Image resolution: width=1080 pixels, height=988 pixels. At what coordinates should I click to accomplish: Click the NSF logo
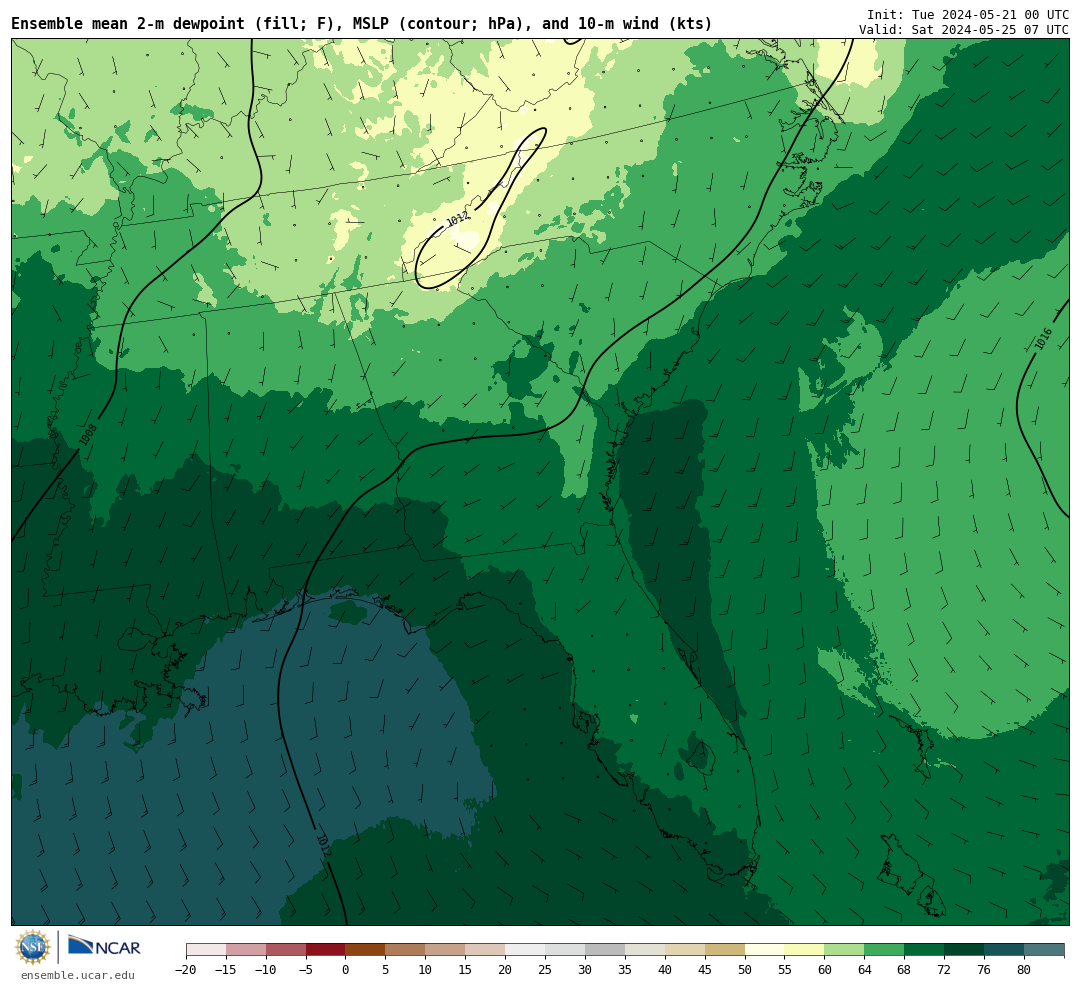click(x=33, y=947)
